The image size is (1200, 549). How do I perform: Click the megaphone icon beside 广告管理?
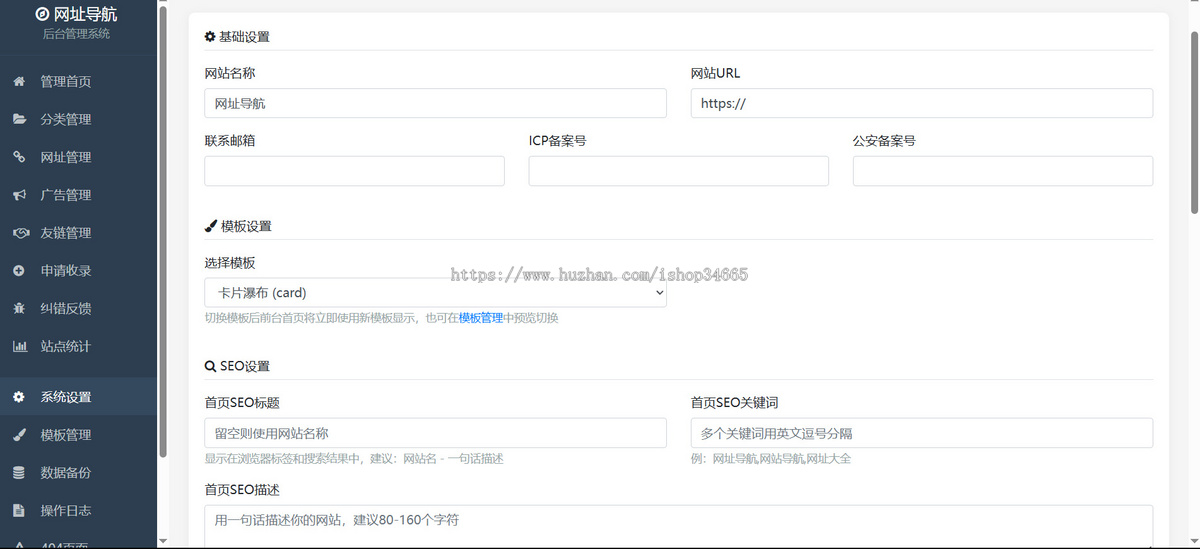coord(19,195)
